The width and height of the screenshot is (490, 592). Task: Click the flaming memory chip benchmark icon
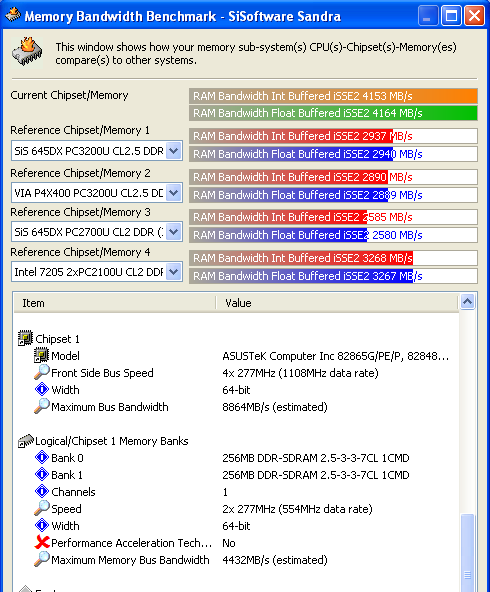tap(27, 52)
